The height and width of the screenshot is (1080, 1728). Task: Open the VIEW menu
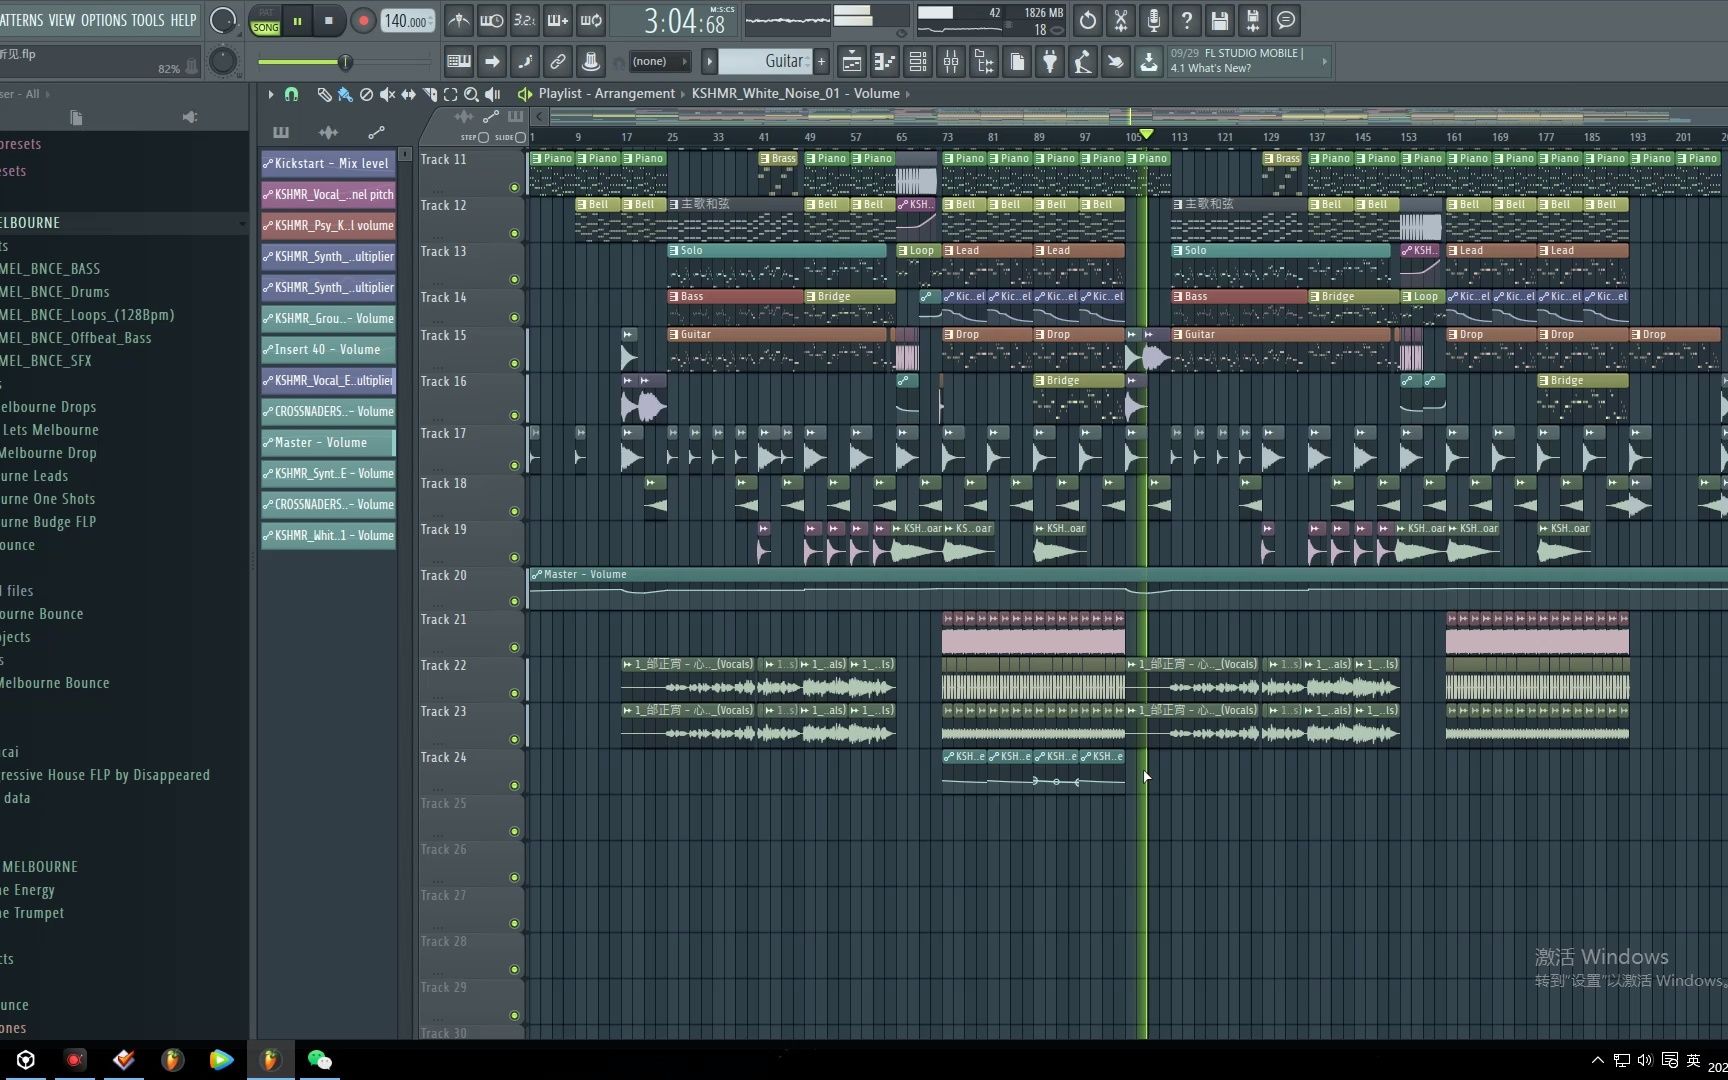coord(62,20)
